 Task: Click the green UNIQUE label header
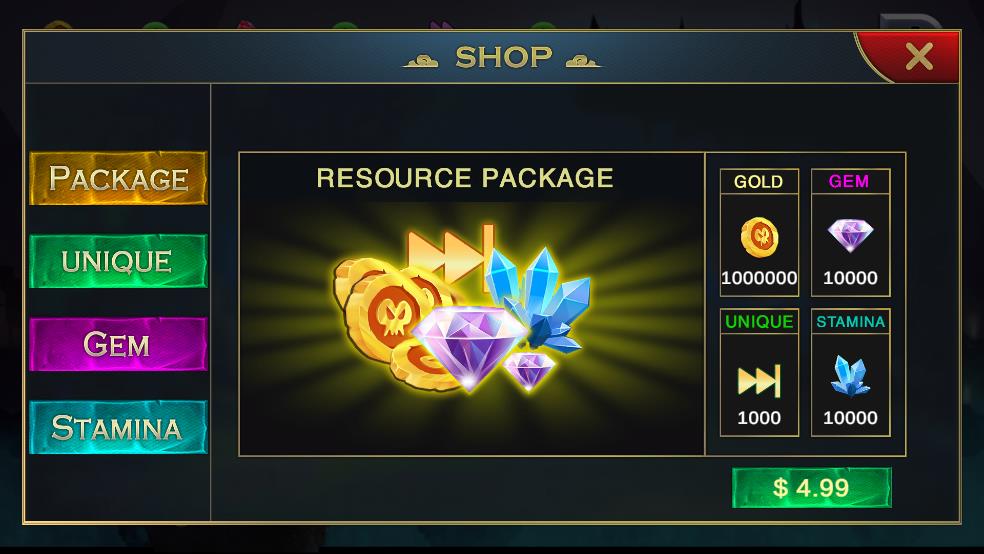[x=759, y=321]
